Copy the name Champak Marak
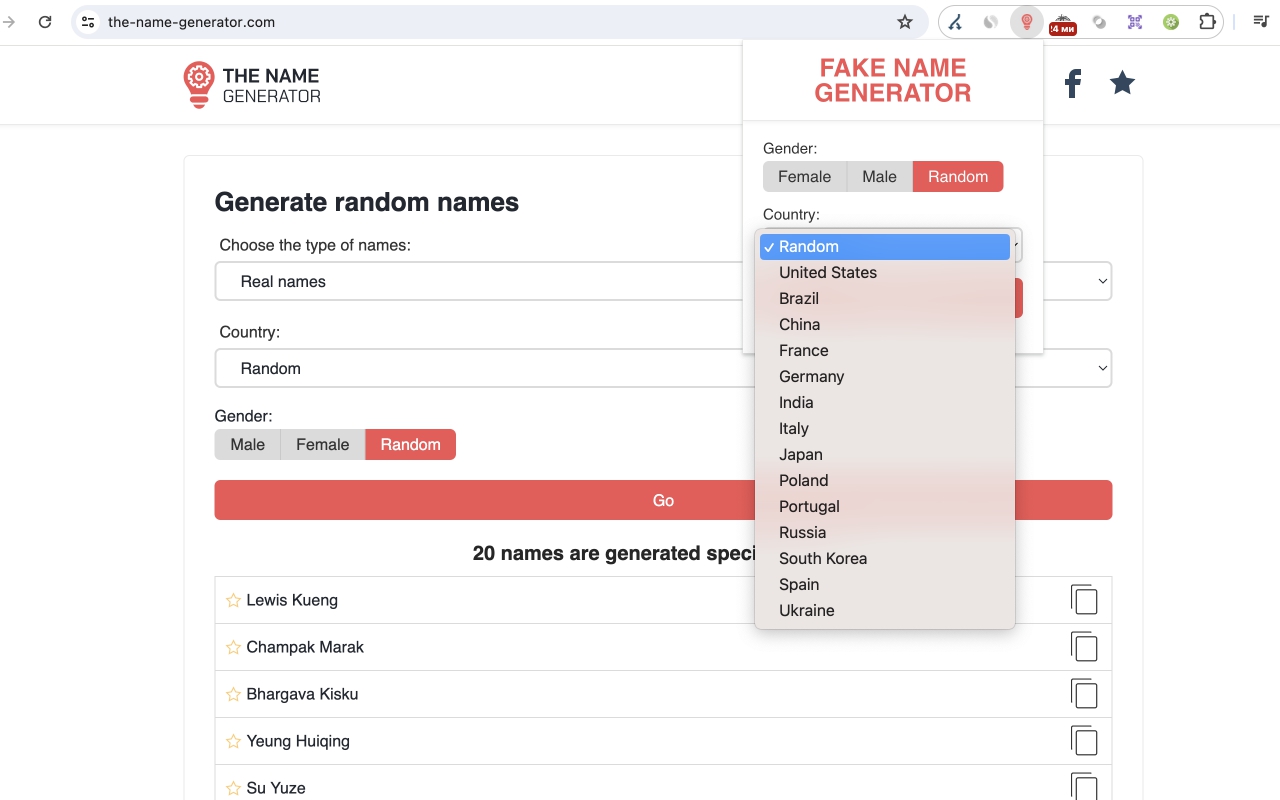 click(1084, 647)
